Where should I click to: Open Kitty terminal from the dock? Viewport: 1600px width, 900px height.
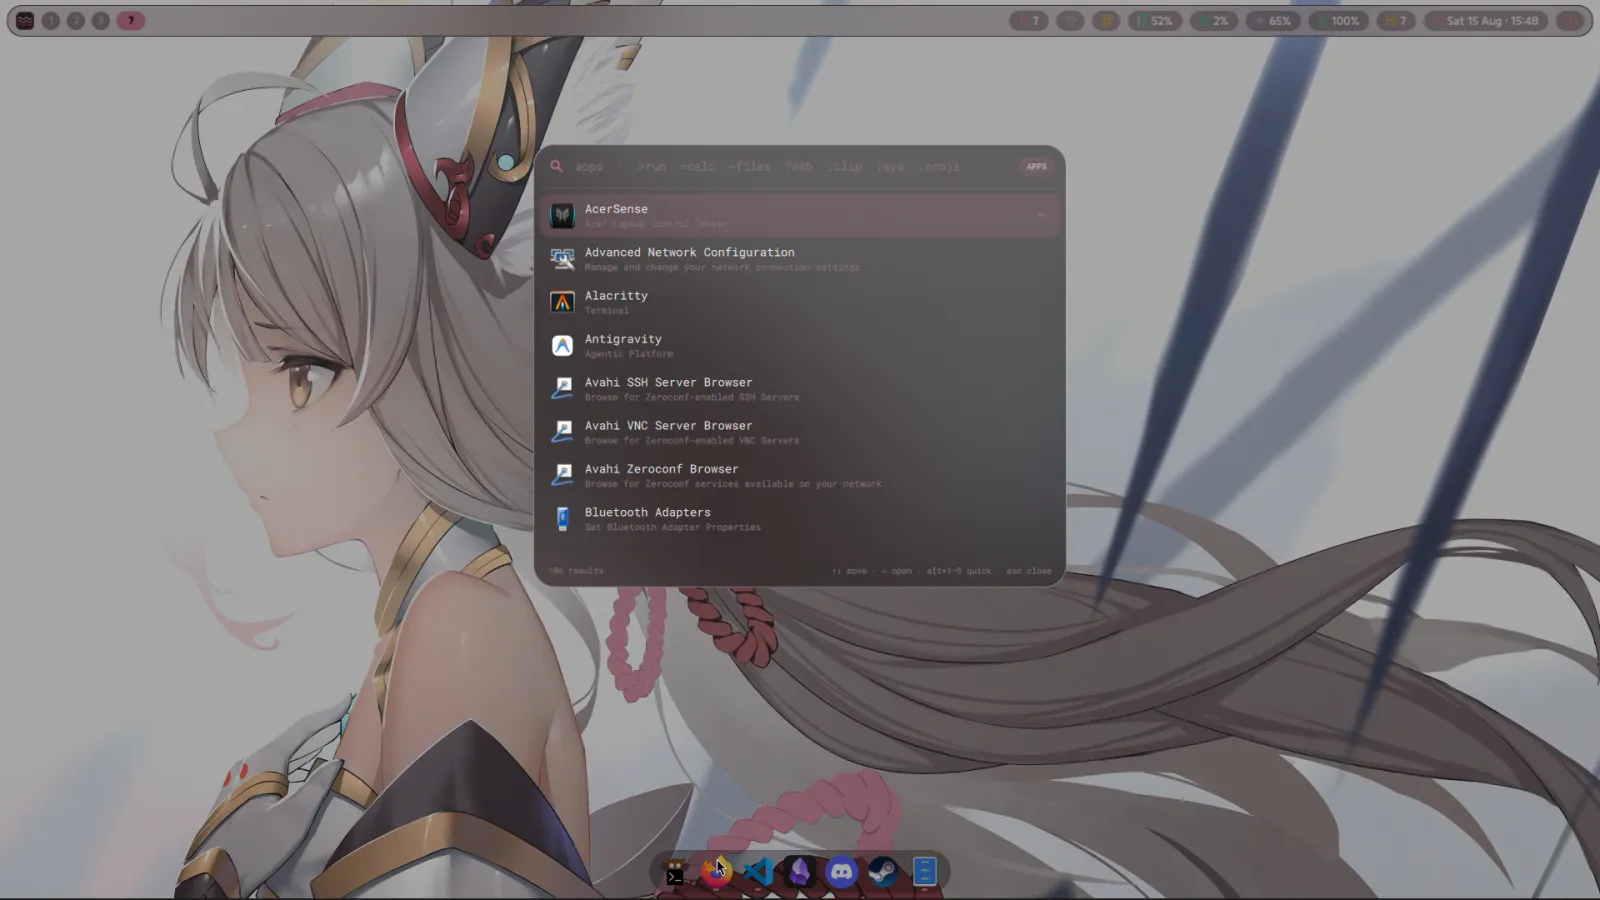(x=675, y=872)
